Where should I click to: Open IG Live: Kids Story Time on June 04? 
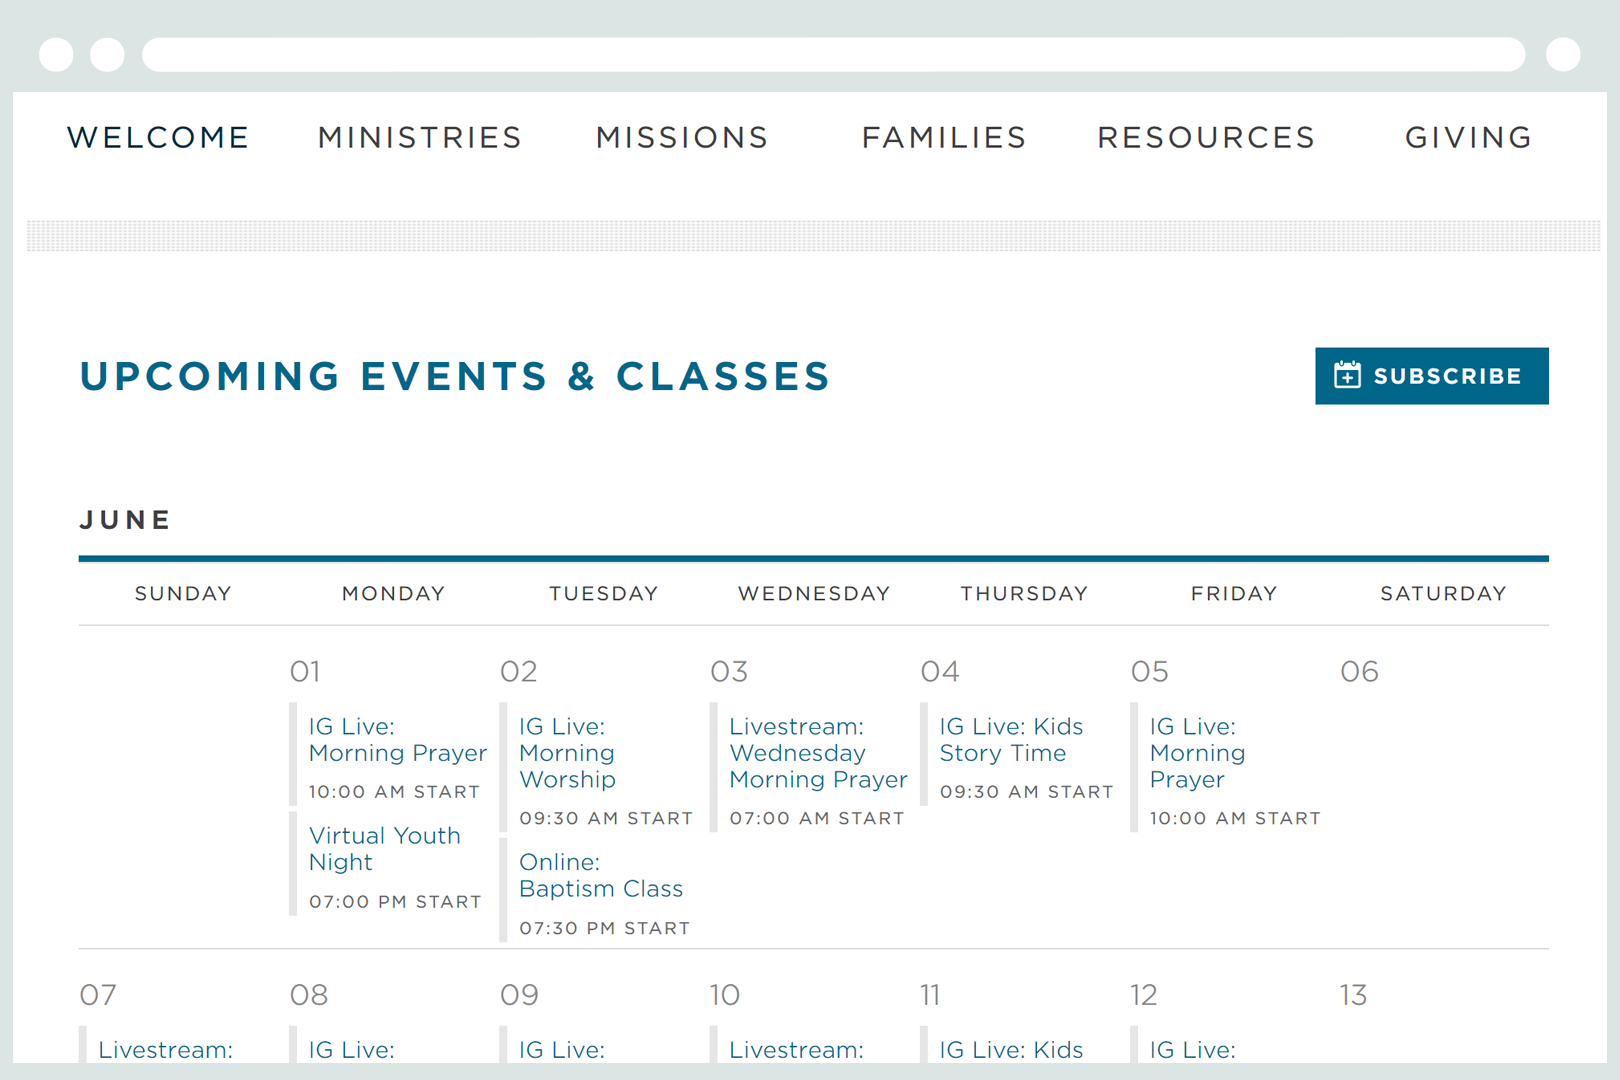tap(1011, 740)
